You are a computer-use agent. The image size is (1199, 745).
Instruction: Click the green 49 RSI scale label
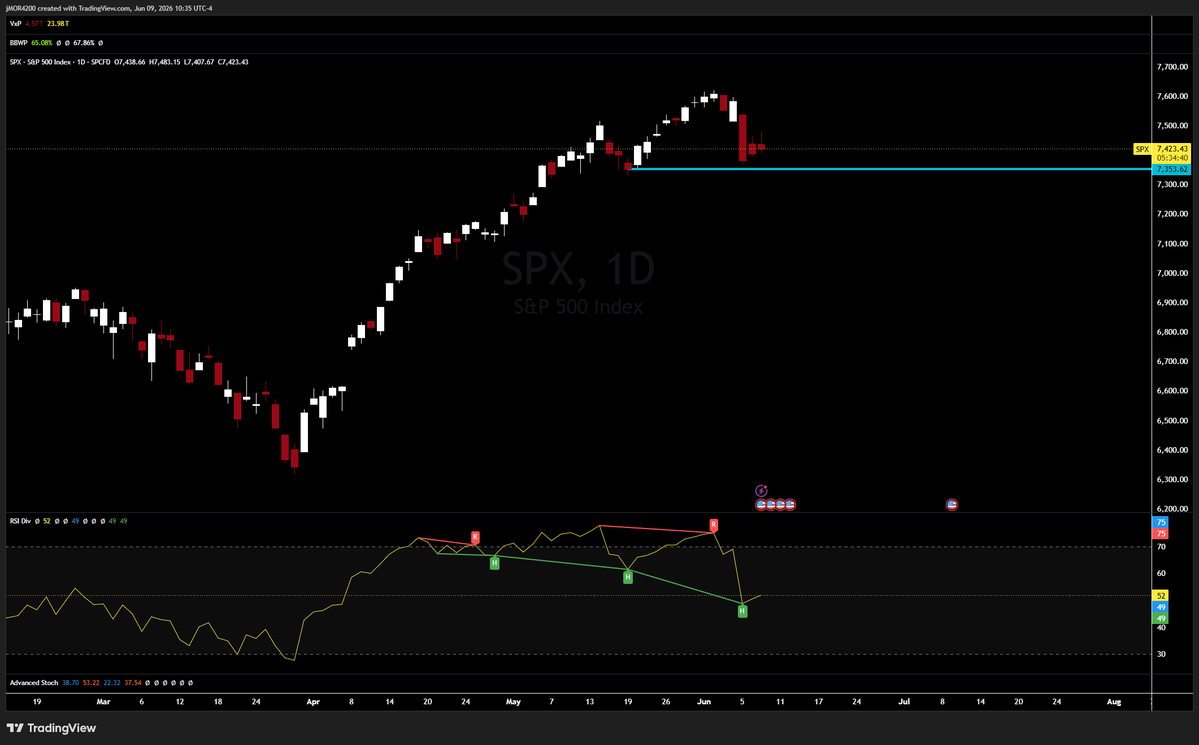[x=1161, y=619]
